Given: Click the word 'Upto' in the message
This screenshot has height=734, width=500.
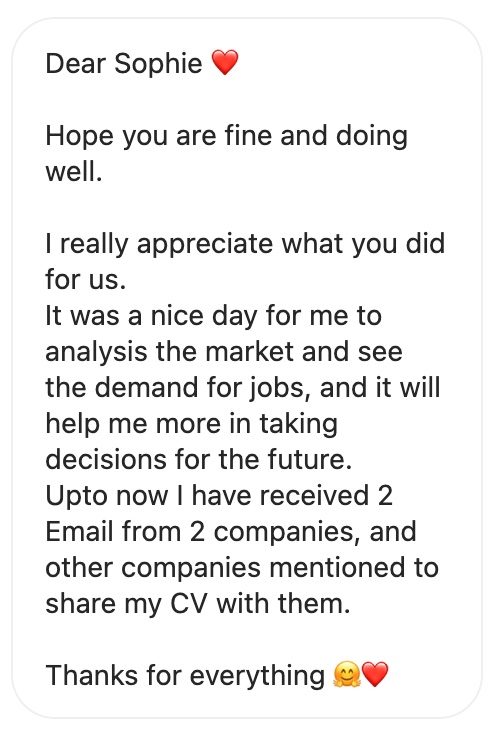Looking at the screenshot, I should point(76,497).
